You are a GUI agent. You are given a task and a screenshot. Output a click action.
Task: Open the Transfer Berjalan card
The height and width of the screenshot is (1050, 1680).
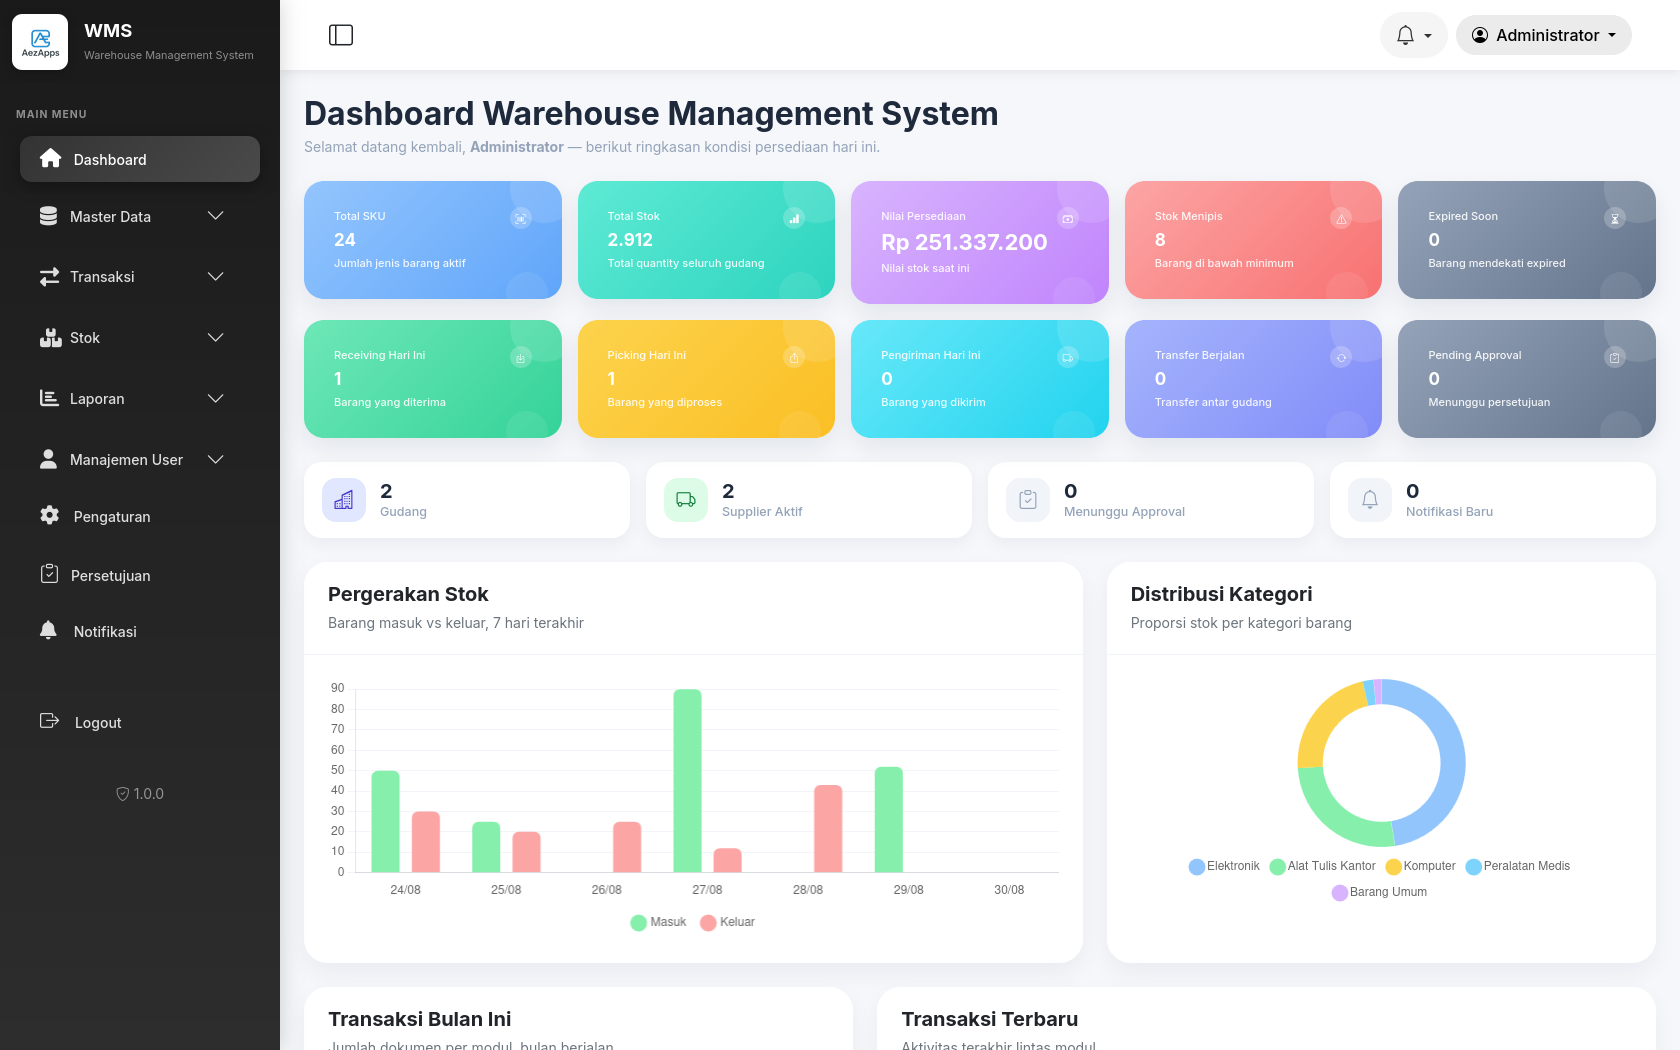click(1253, 379)
